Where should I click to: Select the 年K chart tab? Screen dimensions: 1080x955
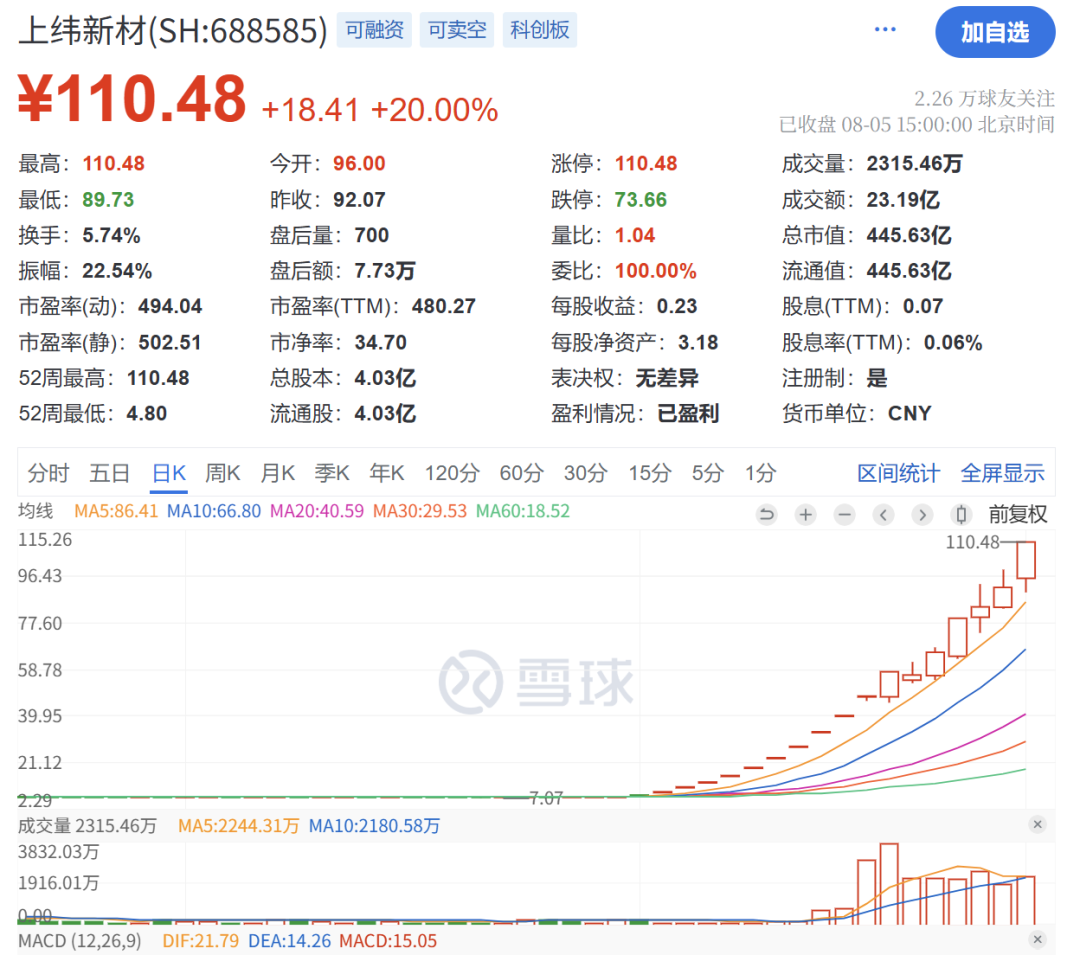point(386,474)
